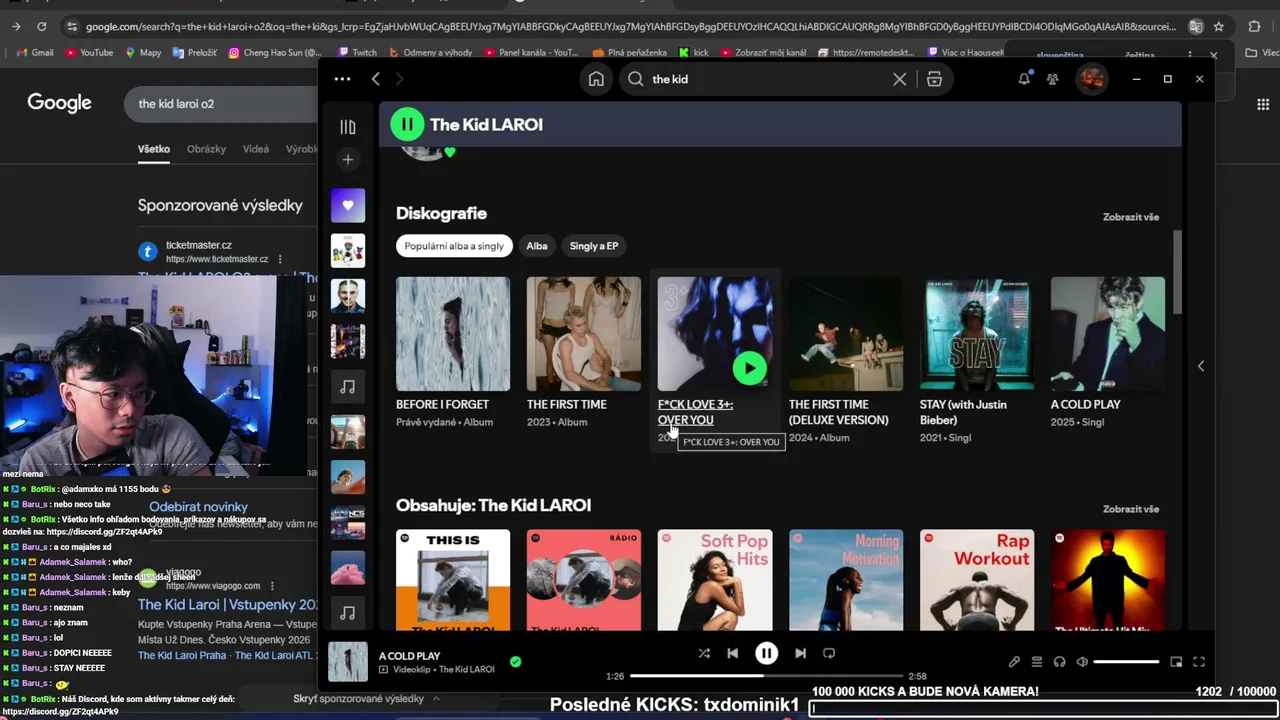Click the Spotify page vertical scrollbar
The image size is (1280, 720).
1177,270
